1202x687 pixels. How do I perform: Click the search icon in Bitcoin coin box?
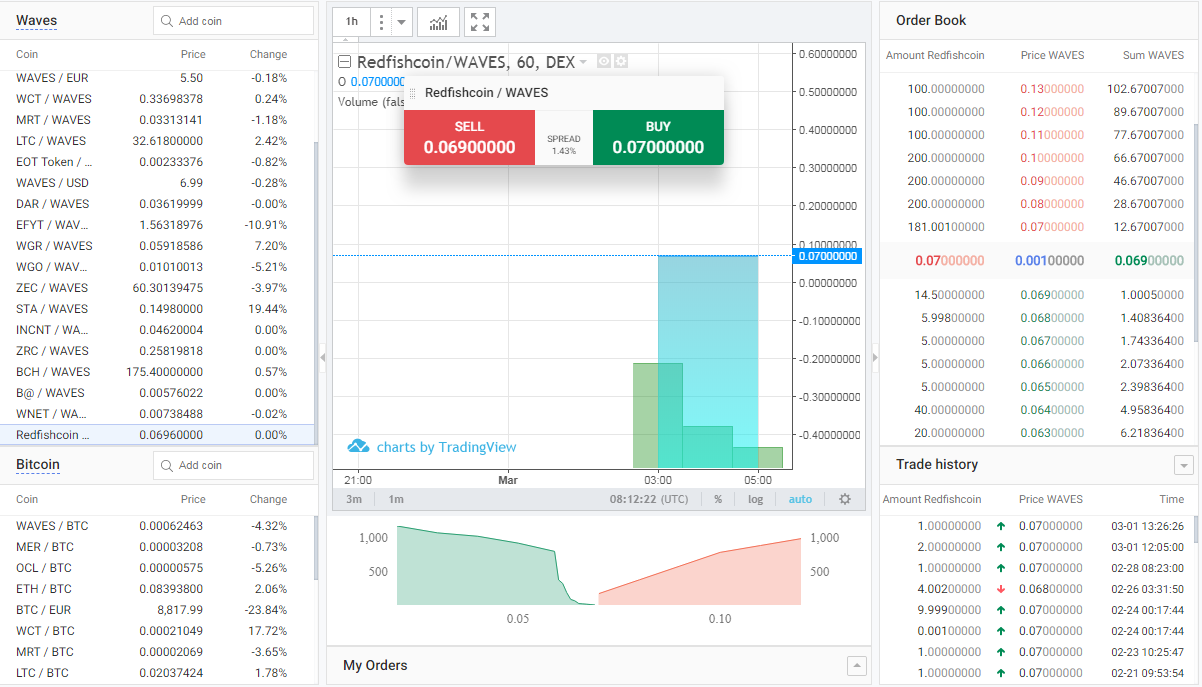(166, 465)
